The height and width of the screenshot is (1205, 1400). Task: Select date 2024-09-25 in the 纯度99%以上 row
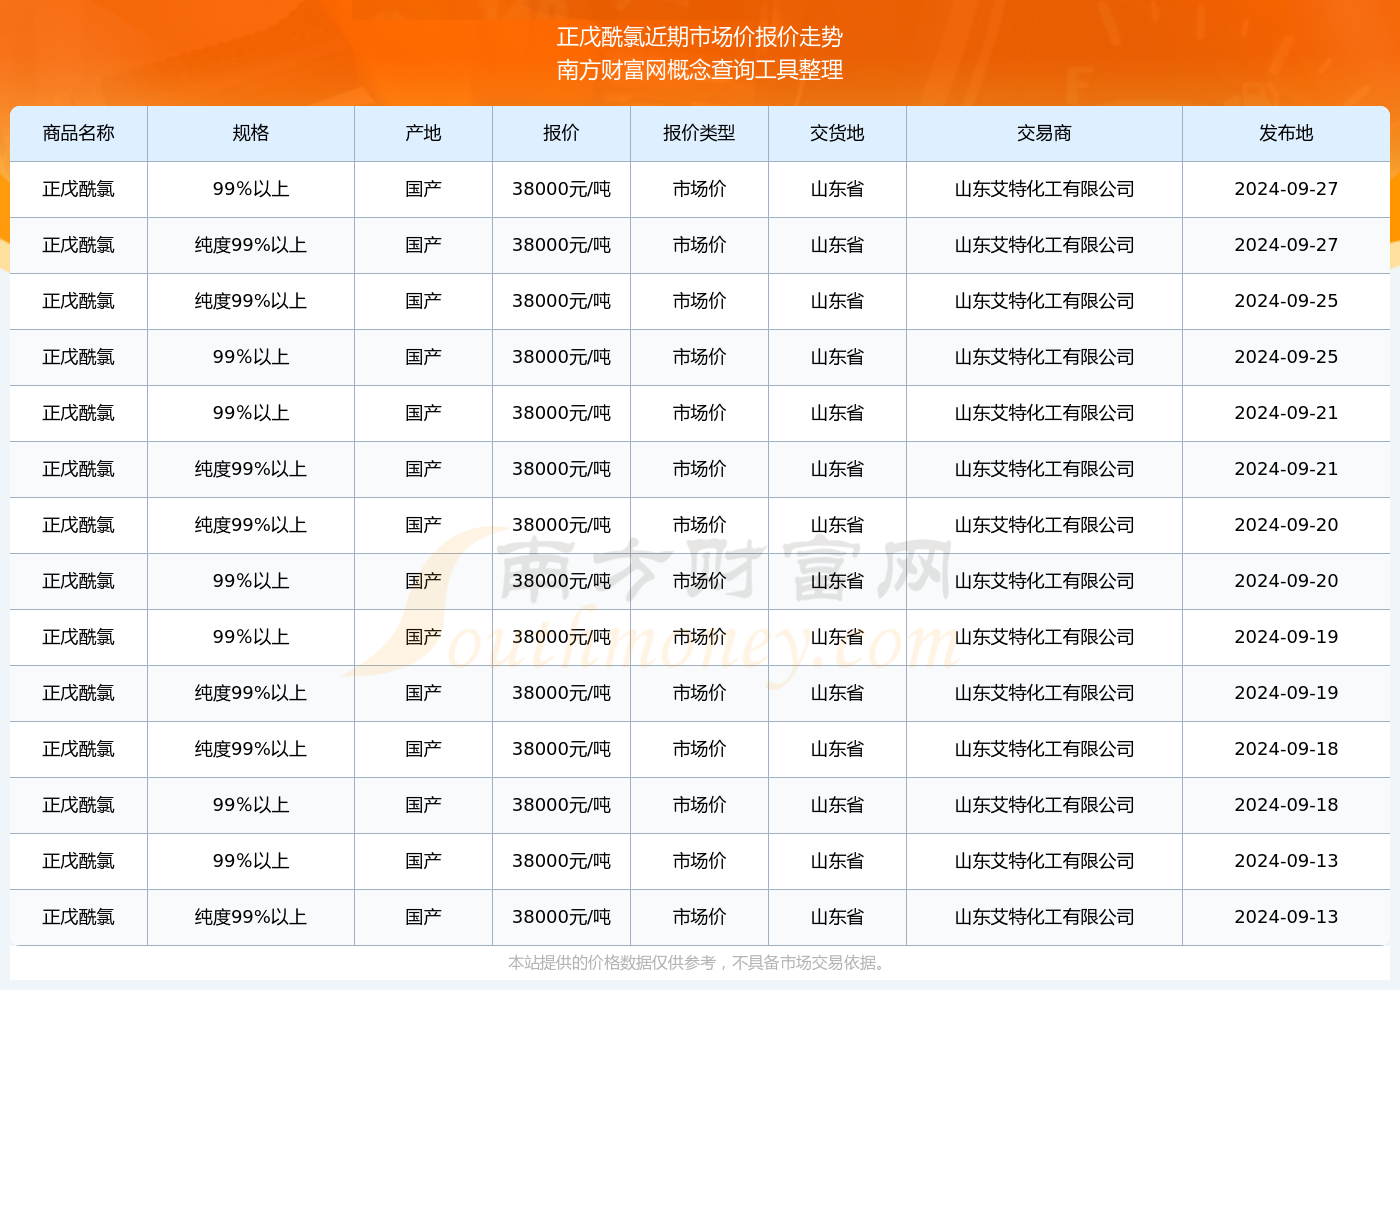(x=1287, y=301)
